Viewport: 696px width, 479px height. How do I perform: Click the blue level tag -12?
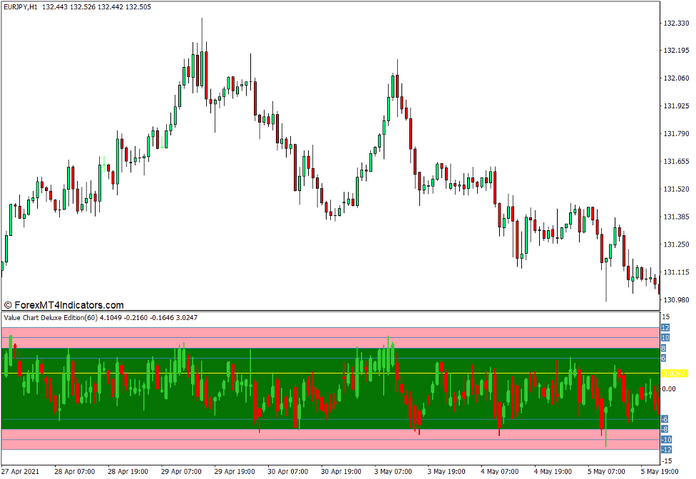pos(666,450)
